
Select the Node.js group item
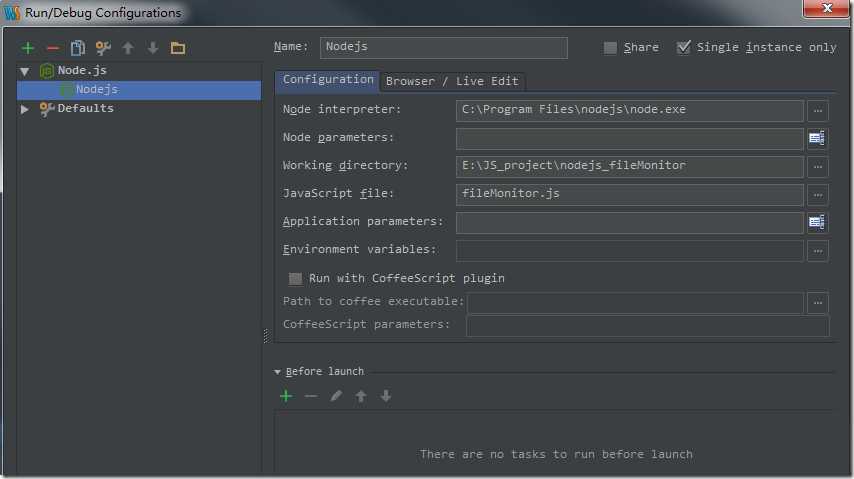click(82, 70)
